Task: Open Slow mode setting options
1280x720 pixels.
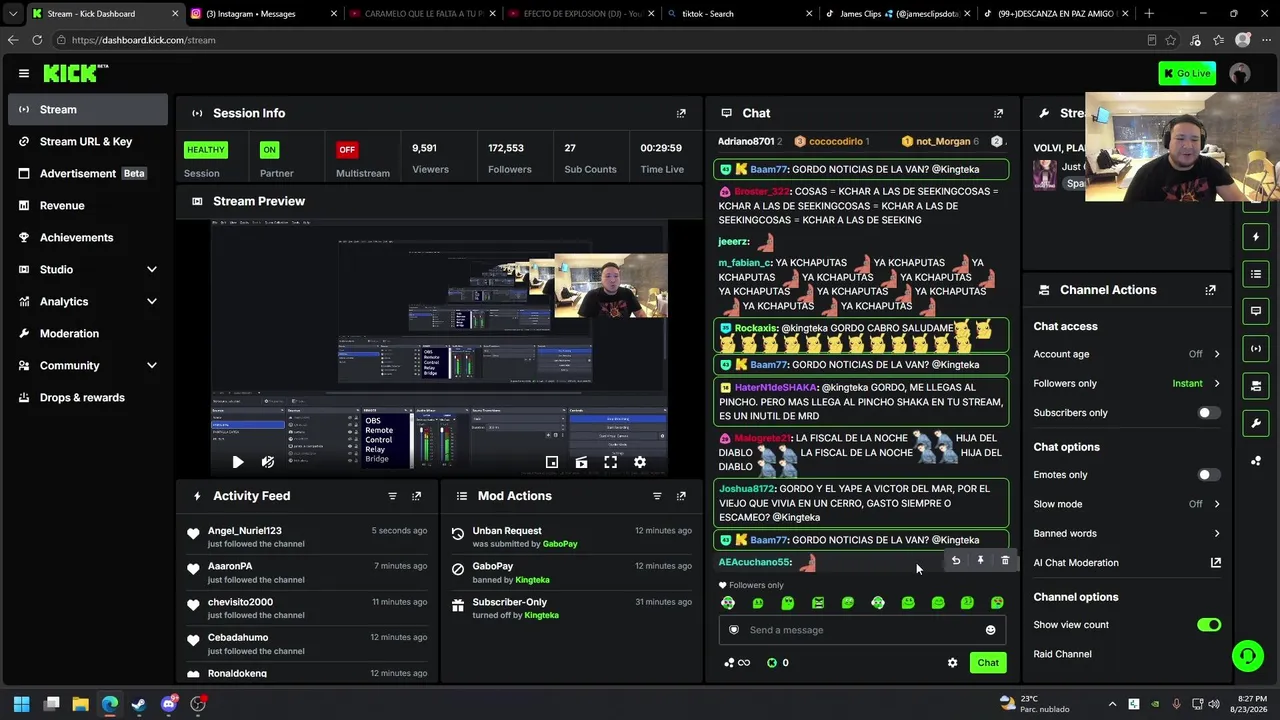Action: [1127, 504]
